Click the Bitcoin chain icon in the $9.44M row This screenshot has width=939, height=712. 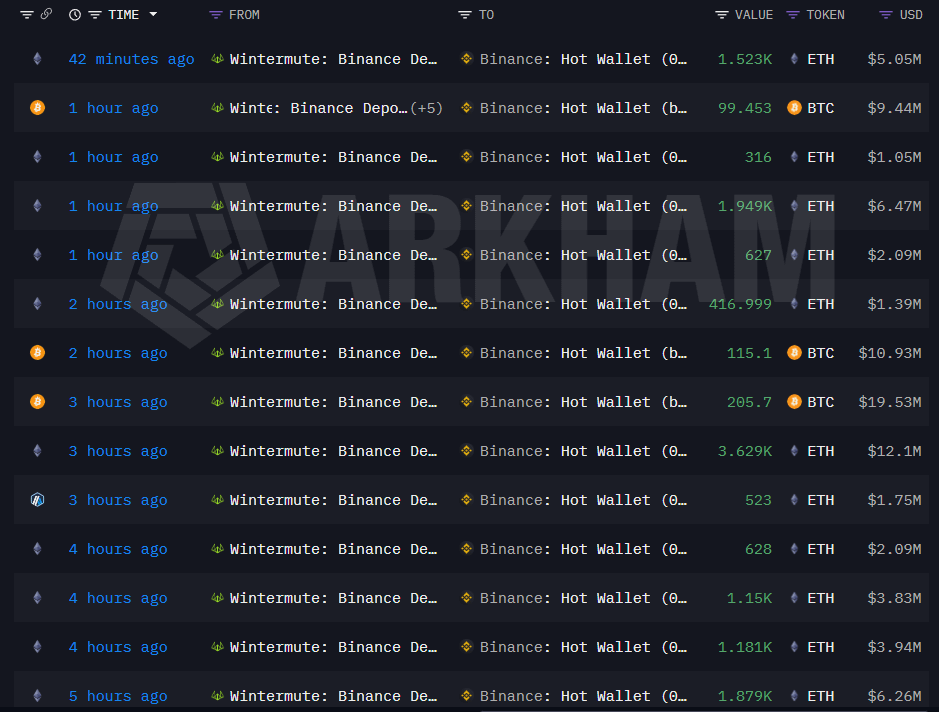click(x=37, y=108)
